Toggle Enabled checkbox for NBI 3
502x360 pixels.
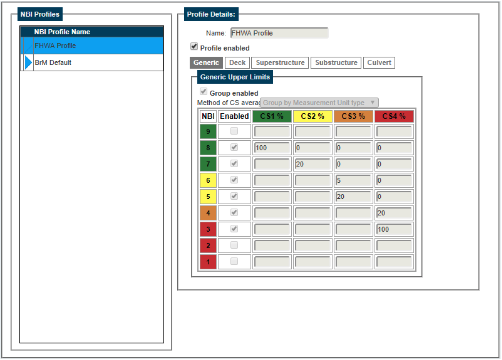click(234, 229)
